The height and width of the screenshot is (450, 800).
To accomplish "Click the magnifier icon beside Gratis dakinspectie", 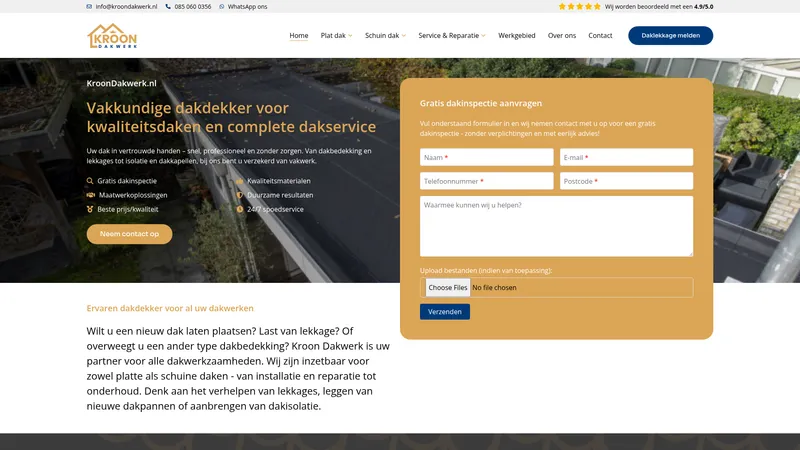I will (x=90, y=181).
